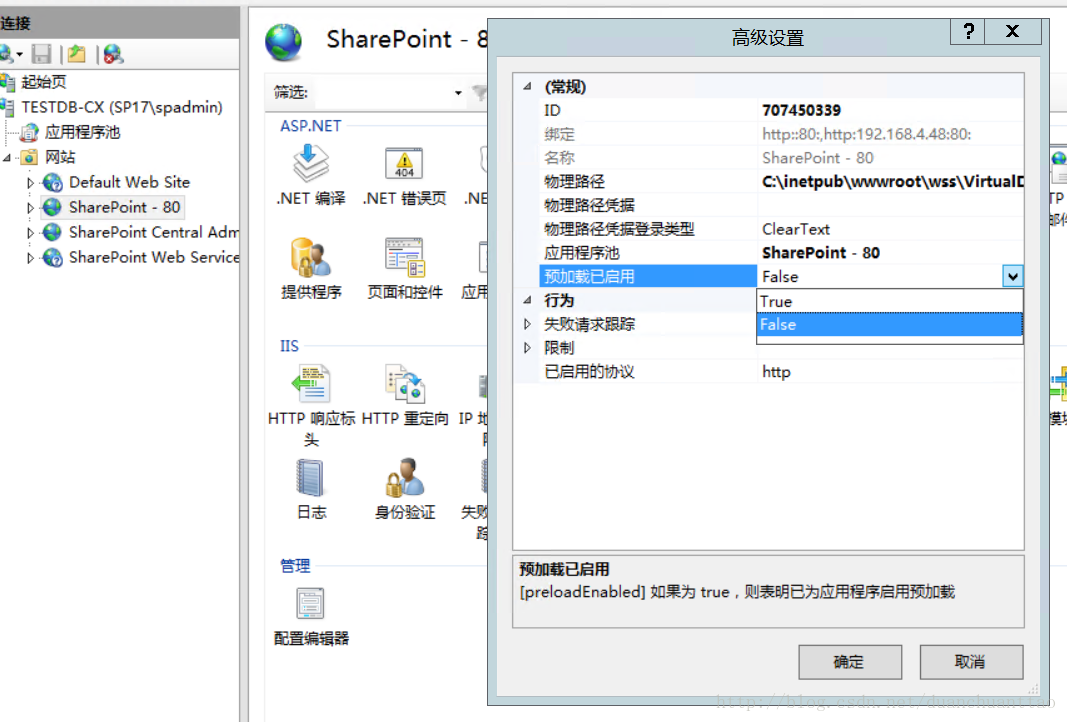1067x722 pixels.
Task: Select the 名称 property row
Action: 782,158
